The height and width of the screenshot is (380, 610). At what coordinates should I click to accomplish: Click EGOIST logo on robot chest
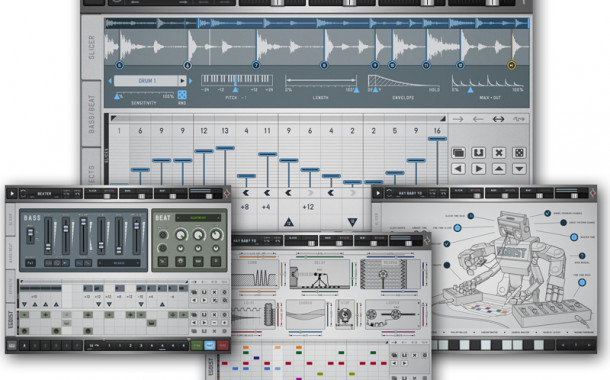click(x=511, y=252)
